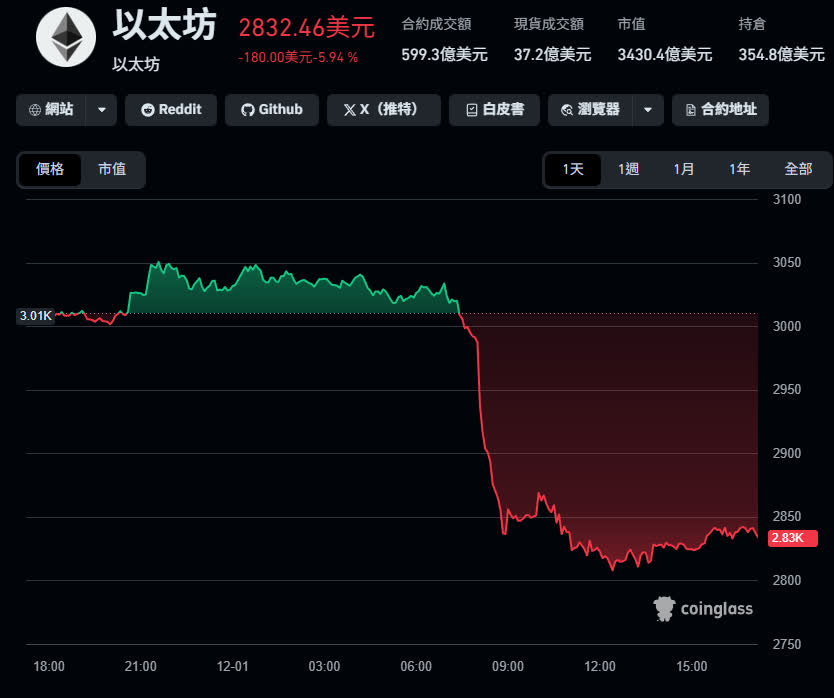This screenshot has height=698, width=834.
Task: Select the 1月 time range tab
Action: [684, 169]
